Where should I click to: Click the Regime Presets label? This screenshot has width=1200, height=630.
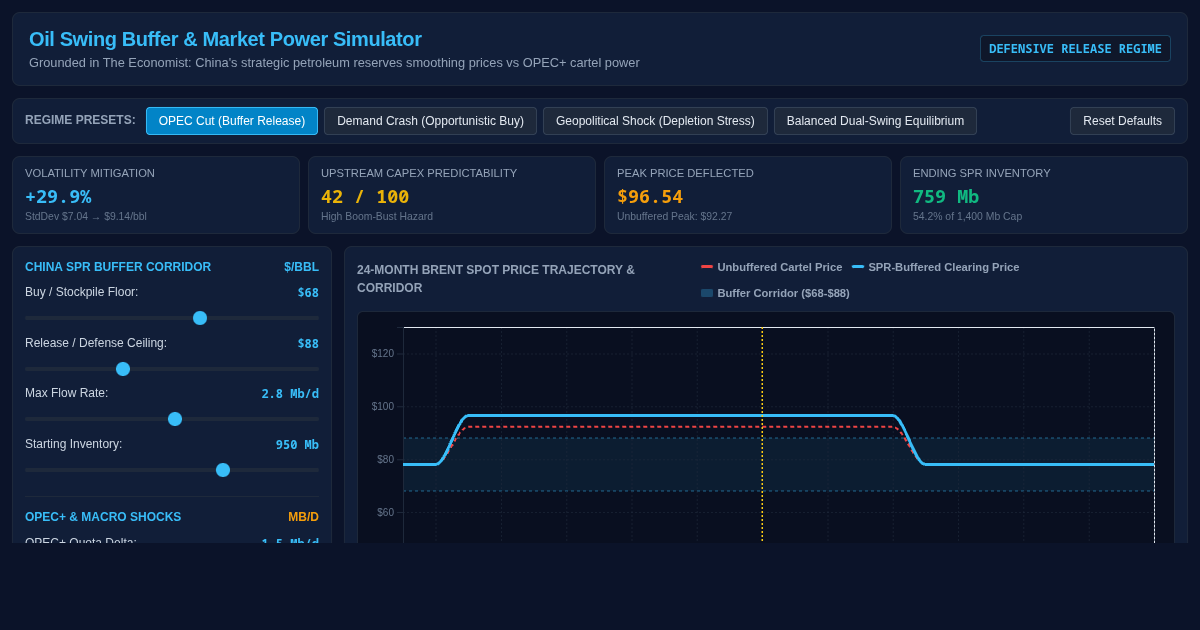(x=80, y=120)
